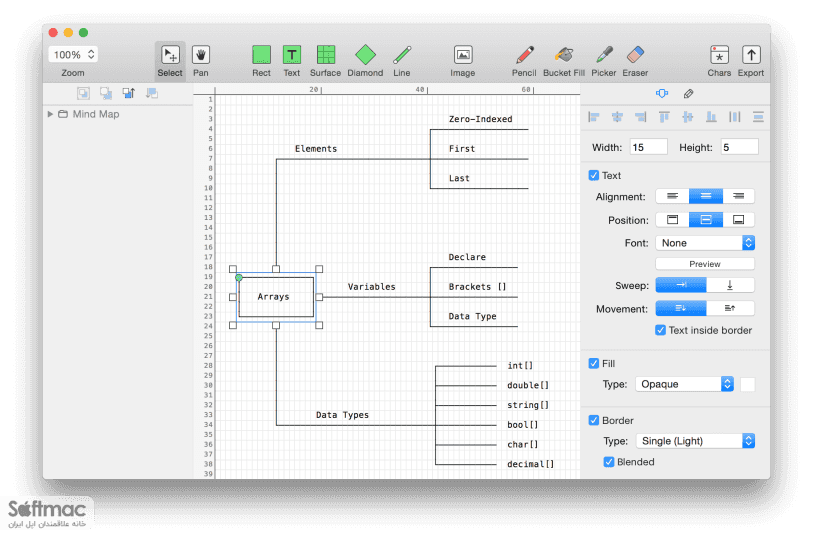Click the Width input field

coord(649,147)
